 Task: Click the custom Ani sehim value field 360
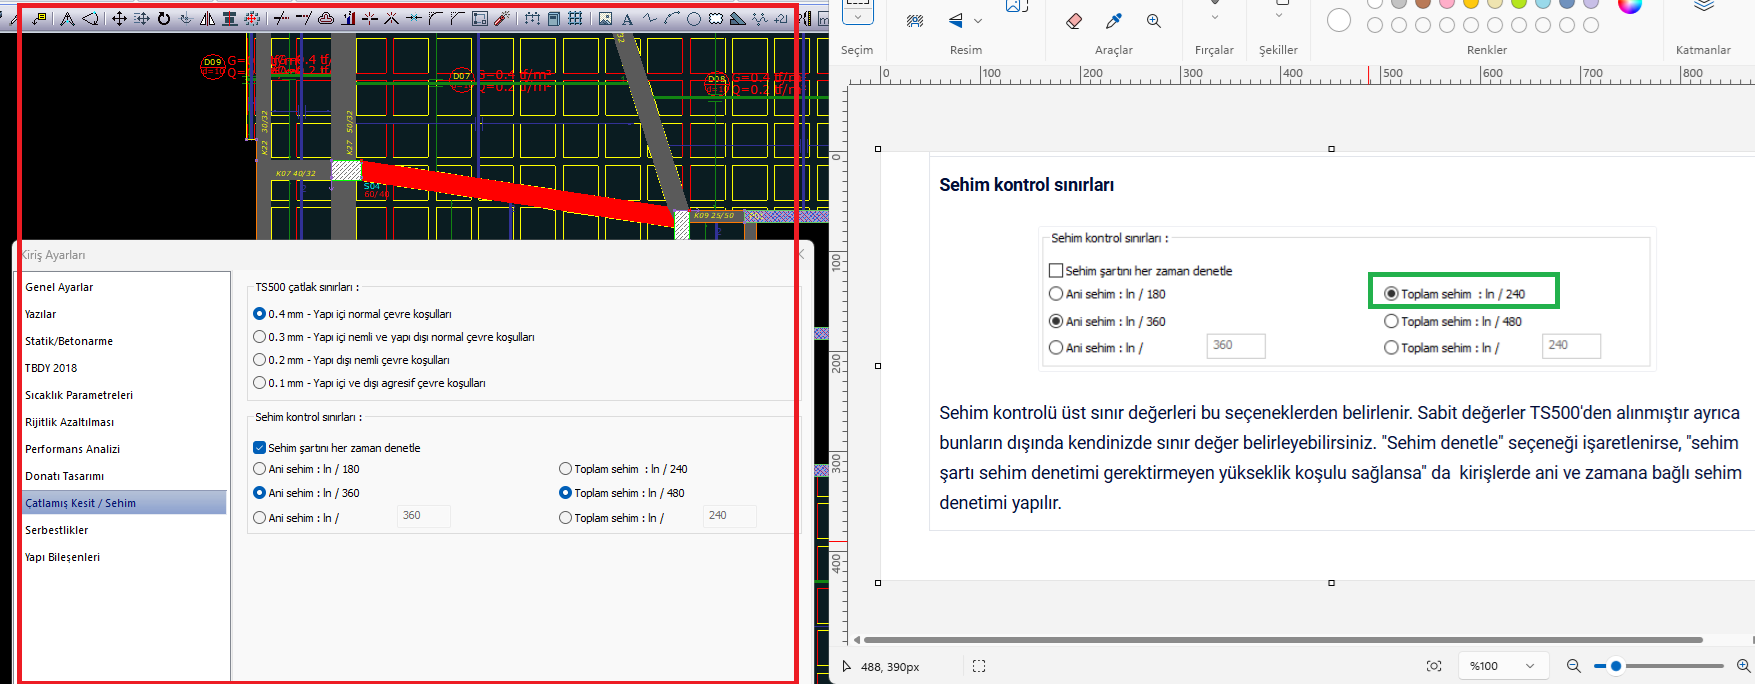[424, 516]
